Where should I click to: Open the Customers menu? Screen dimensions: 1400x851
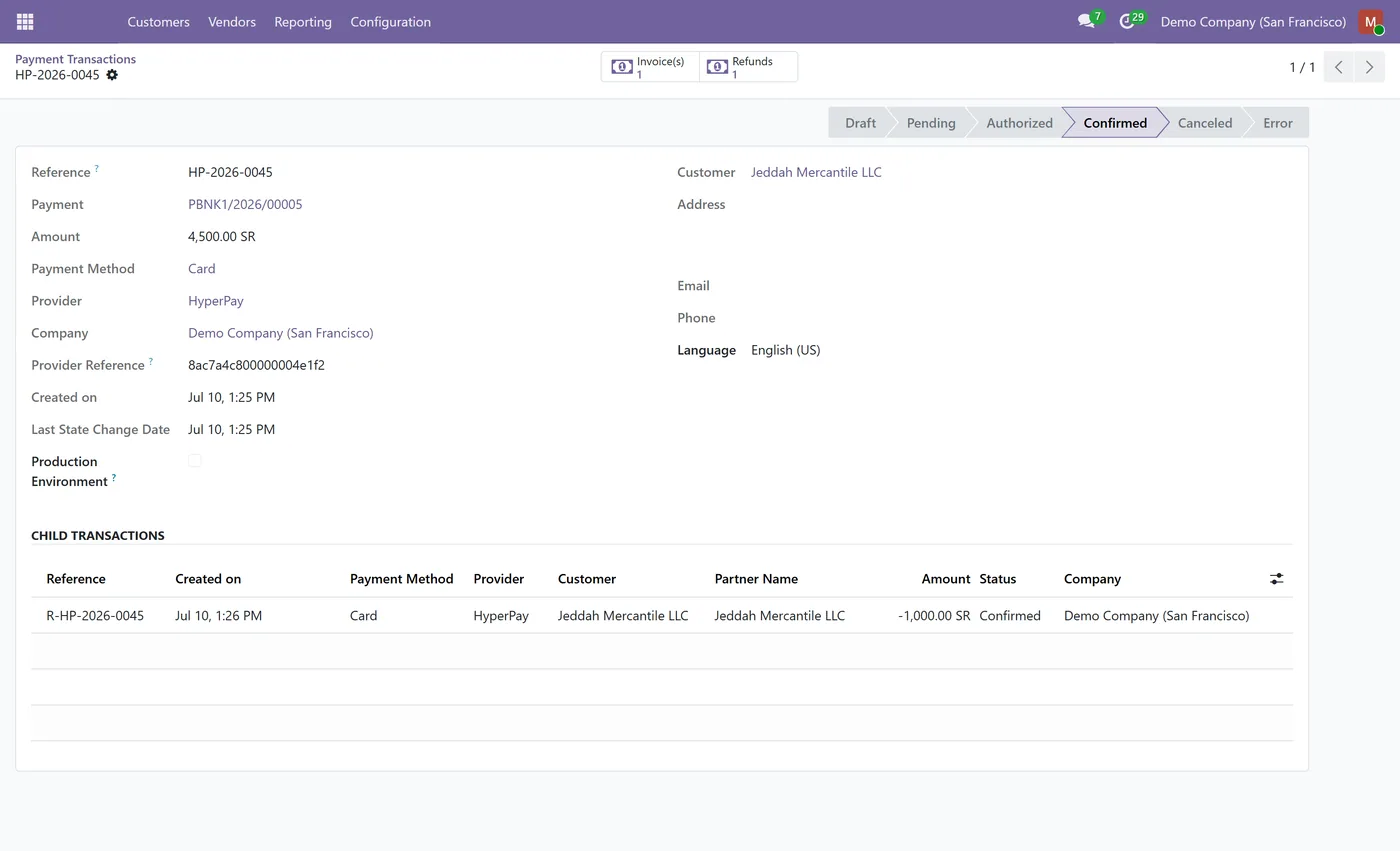(158, 21)
